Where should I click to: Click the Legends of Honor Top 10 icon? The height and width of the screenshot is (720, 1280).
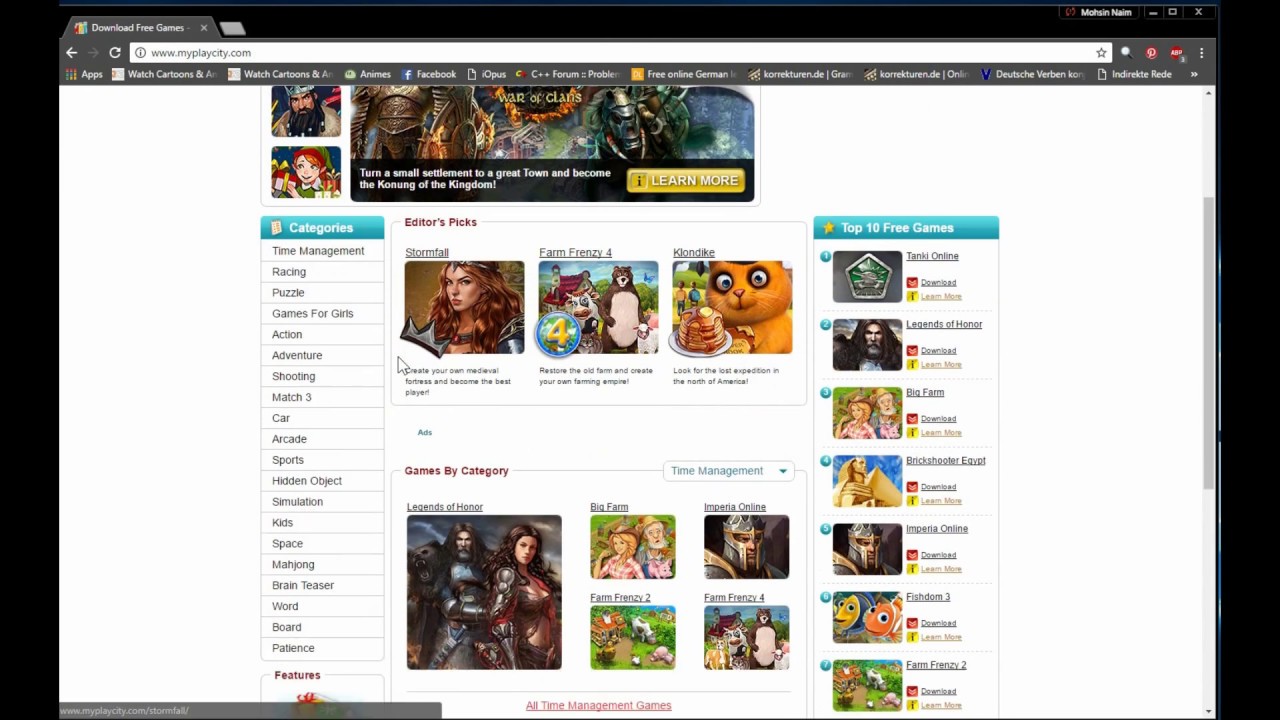coord(867,344)
